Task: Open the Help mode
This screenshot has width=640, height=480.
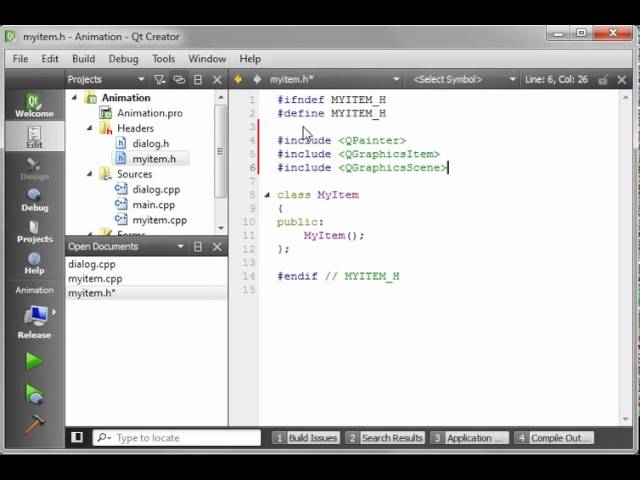Action: (34, 263)
